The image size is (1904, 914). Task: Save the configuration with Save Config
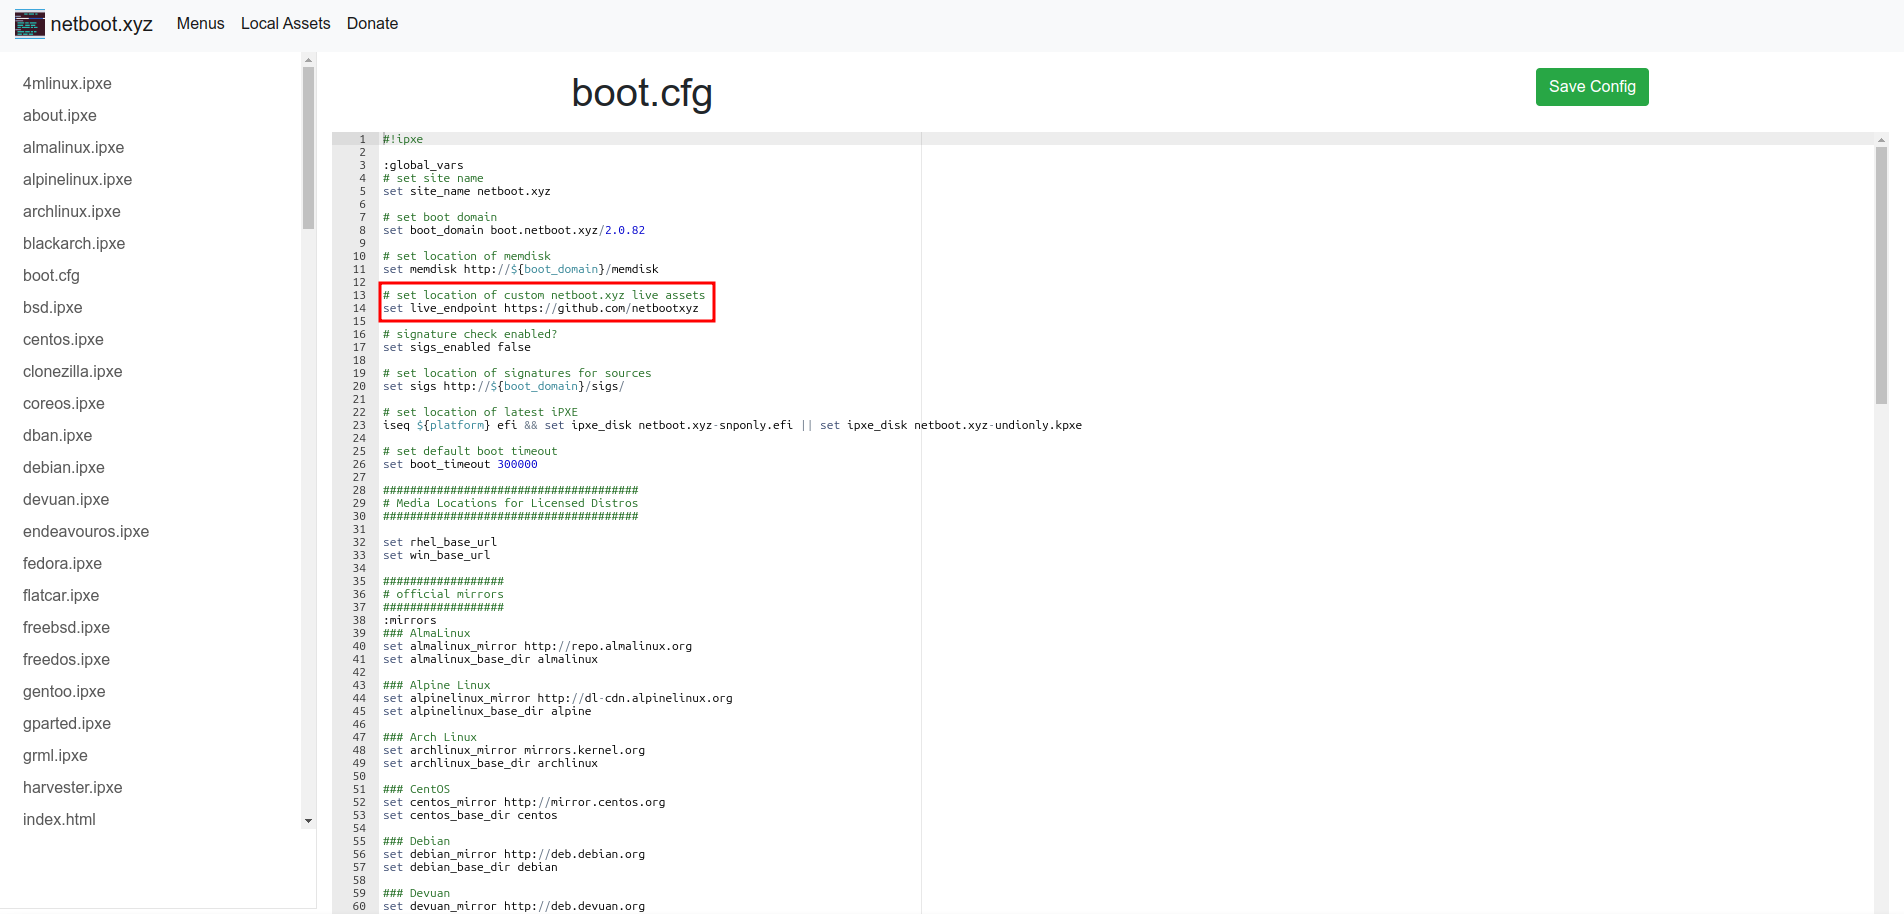pyautogui.click(x=1592, y=87)
